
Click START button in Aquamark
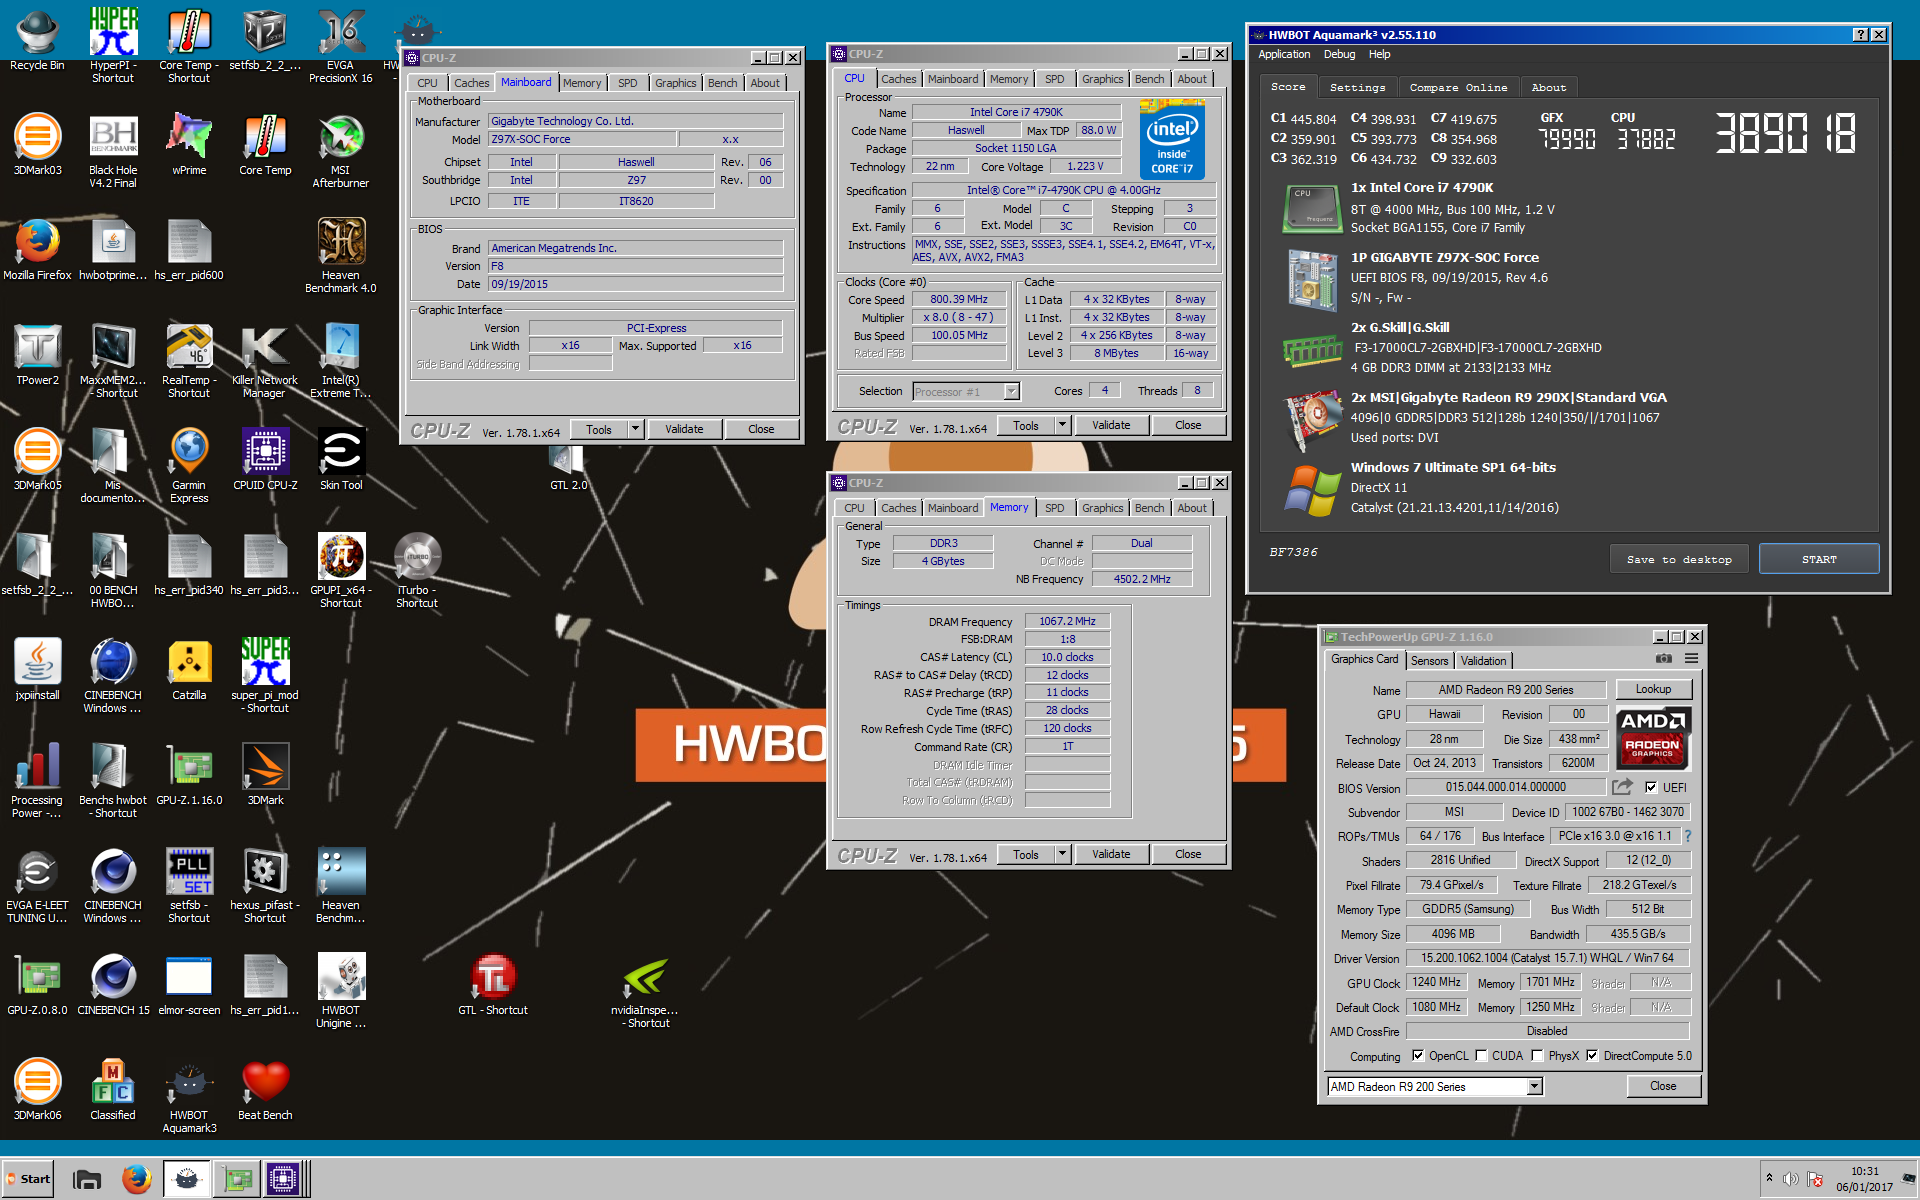(1819, 559)
